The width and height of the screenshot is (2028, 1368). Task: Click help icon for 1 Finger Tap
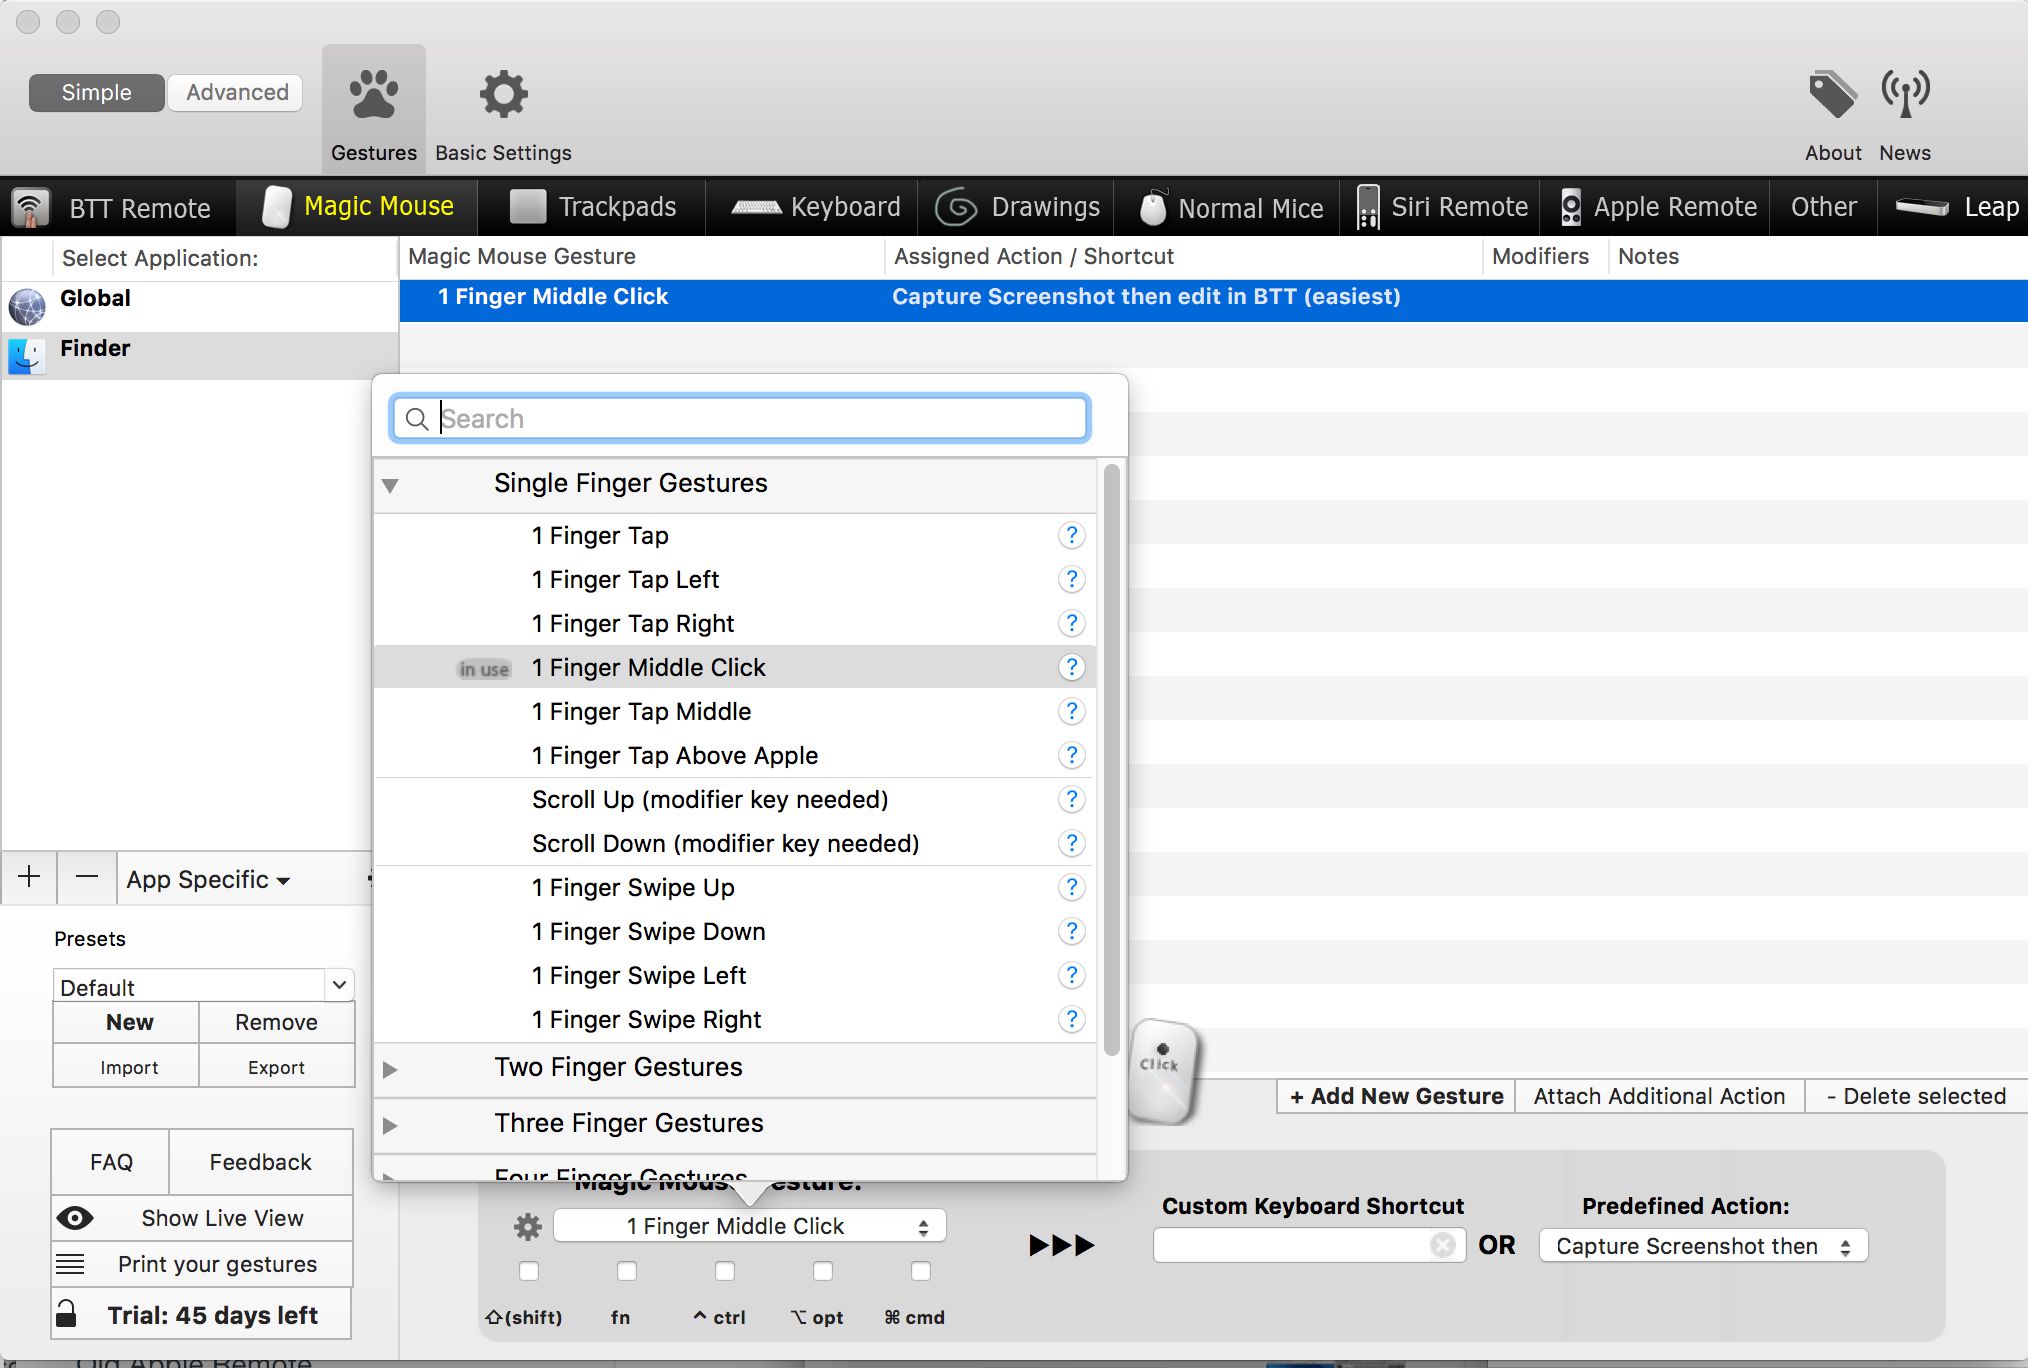click(x=1071, y=535)
